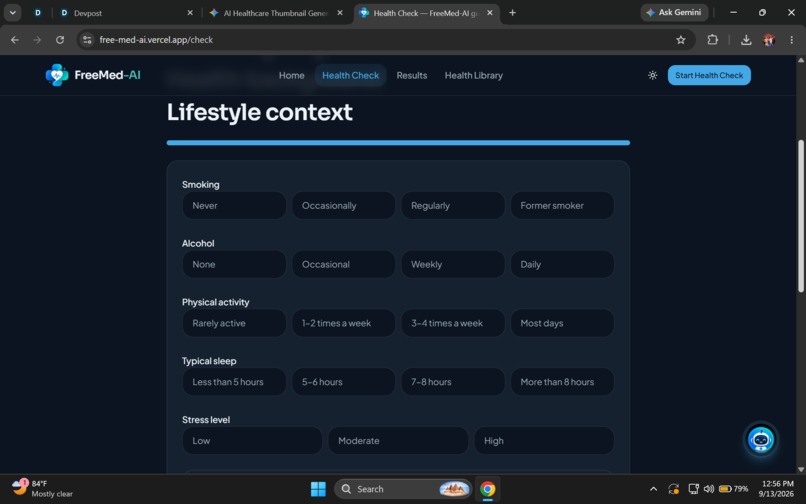Click the Chrome taskbar icon
Image resolution: width=806 pixels, height=504 pixels.
click(x=487, y=489)
